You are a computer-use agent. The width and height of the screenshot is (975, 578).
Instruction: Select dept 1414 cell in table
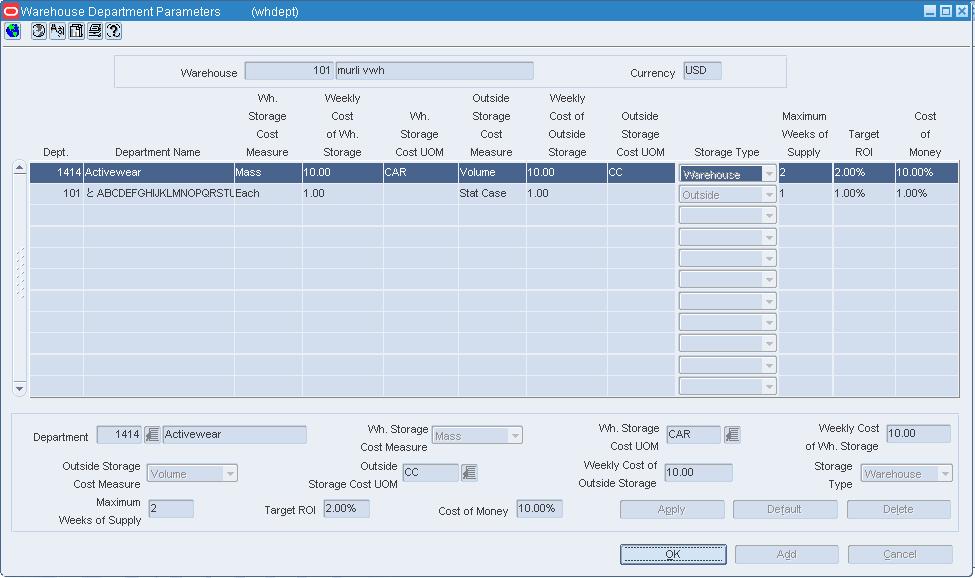coord(57,173)
